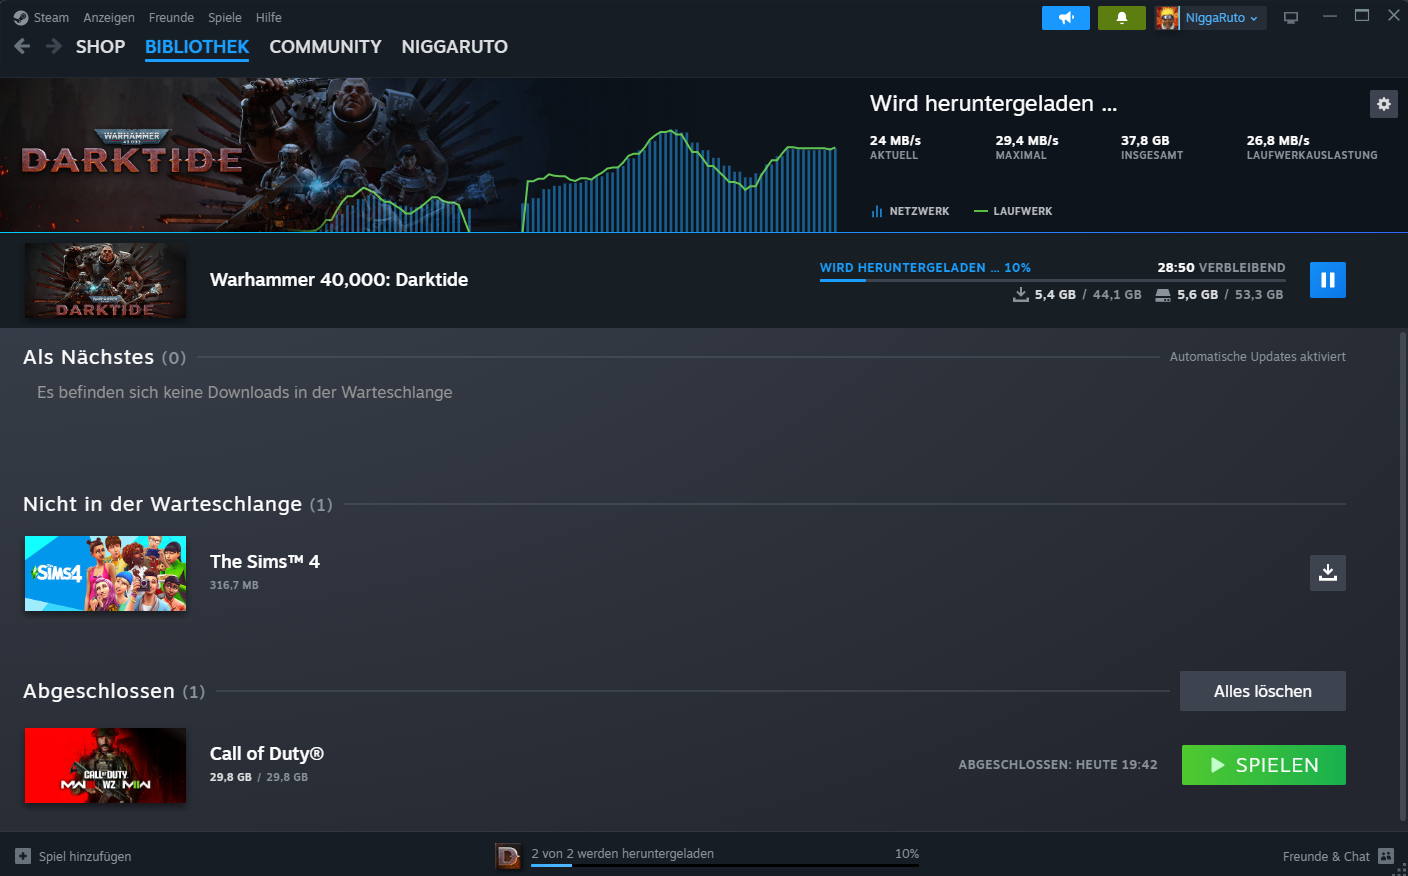This screenshot has height=876, width=1408.
Task: Open the Steam menu
Action: point(51,18)
